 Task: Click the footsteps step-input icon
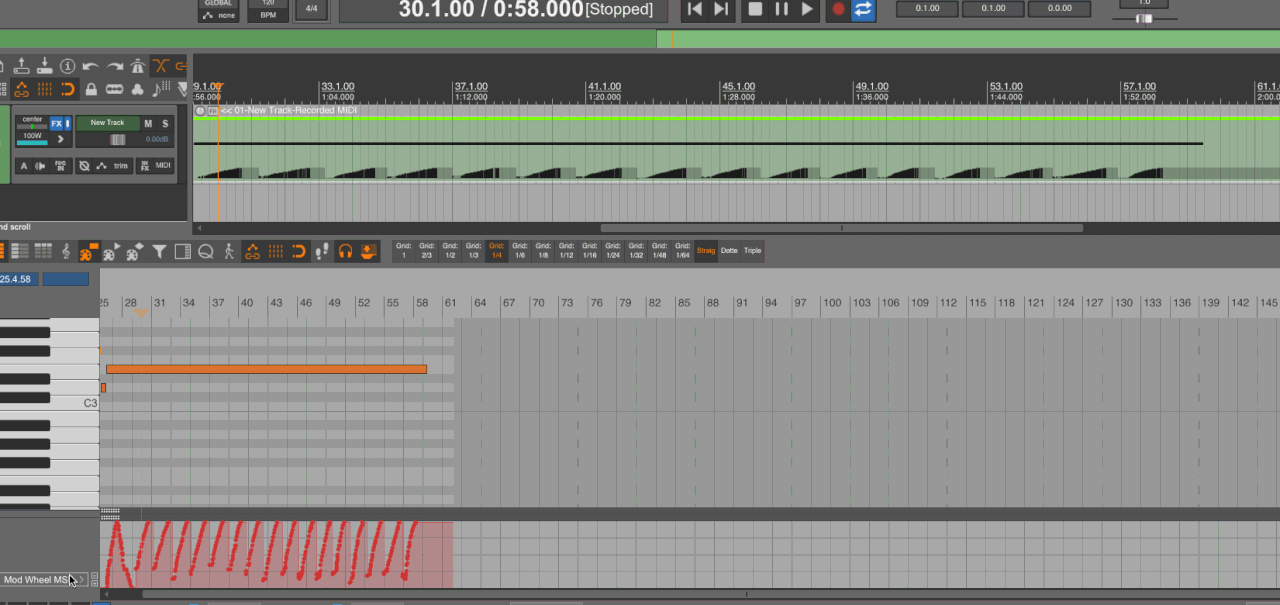pyautogui.click(x=322, y=251)
